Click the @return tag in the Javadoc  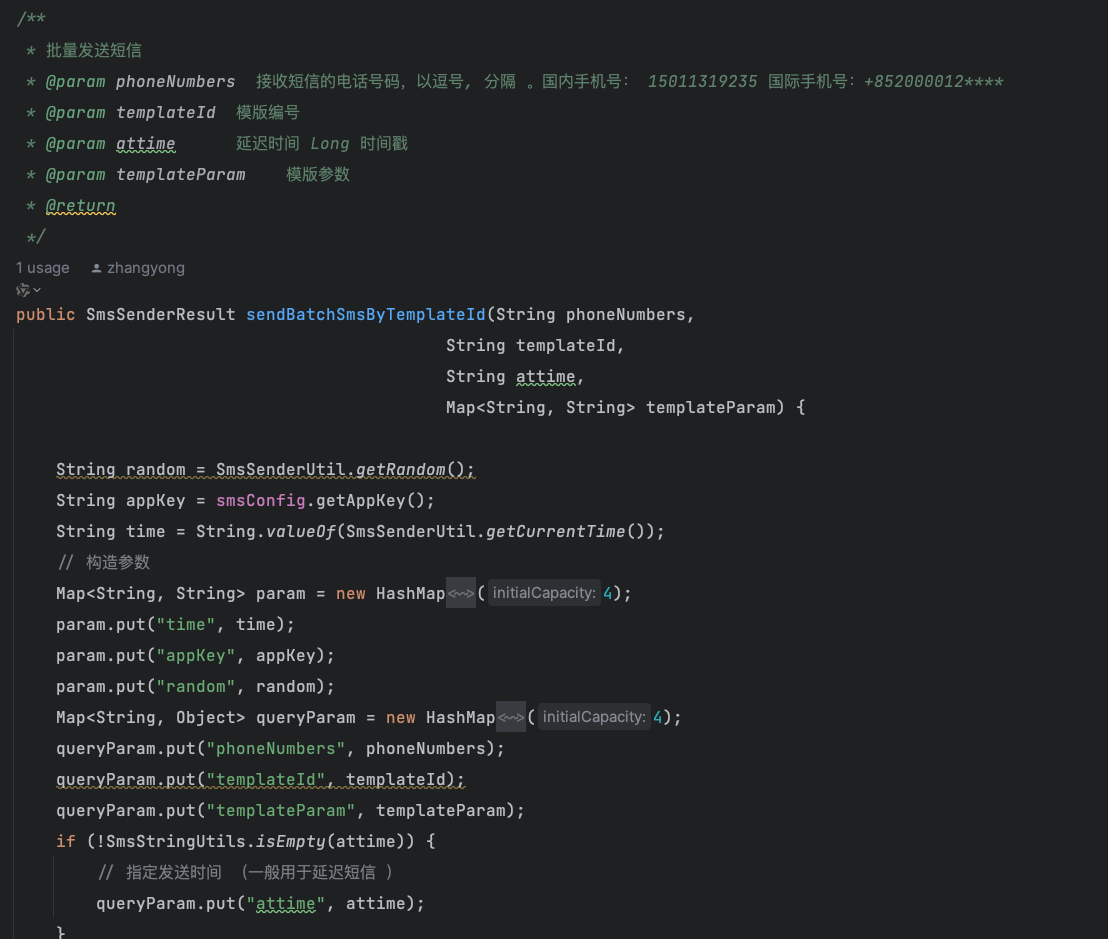[80, 206]
